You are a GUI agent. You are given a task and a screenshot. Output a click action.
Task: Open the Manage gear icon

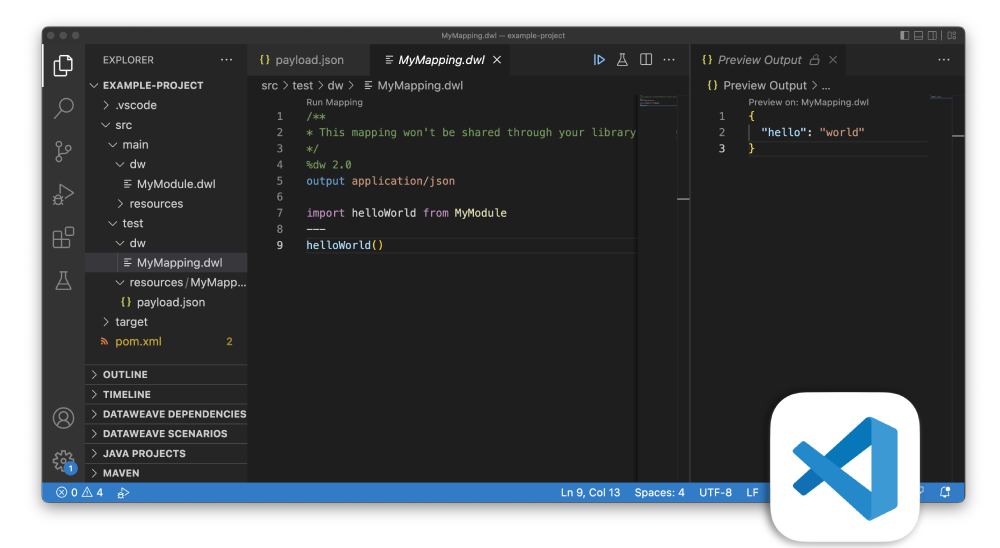63,461
